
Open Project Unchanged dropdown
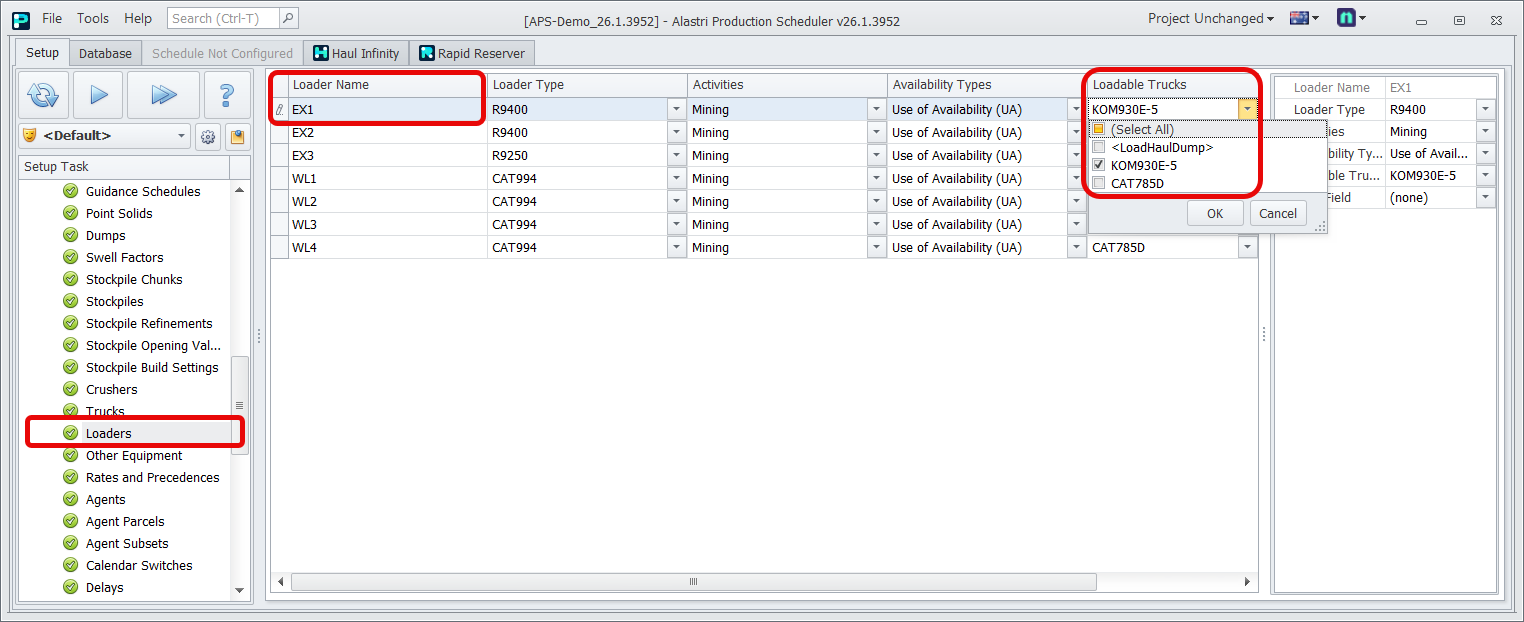(x=1211, y=18)
